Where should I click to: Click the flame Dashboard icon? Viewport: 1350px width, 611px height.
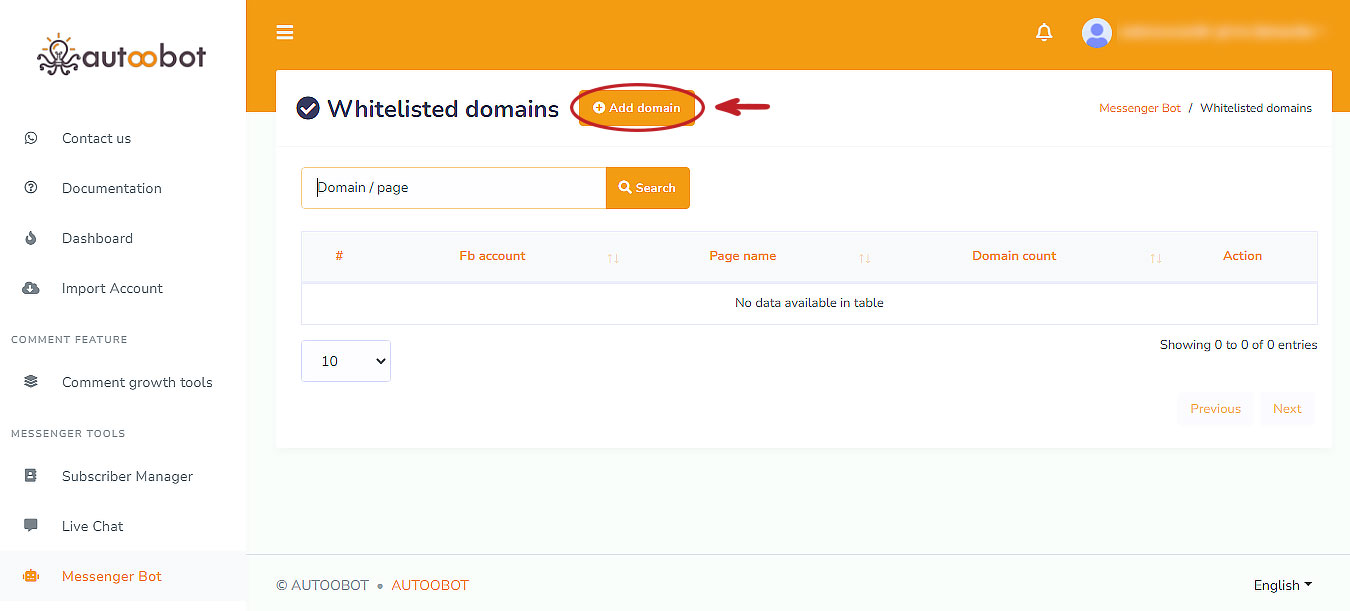[31, 238]
